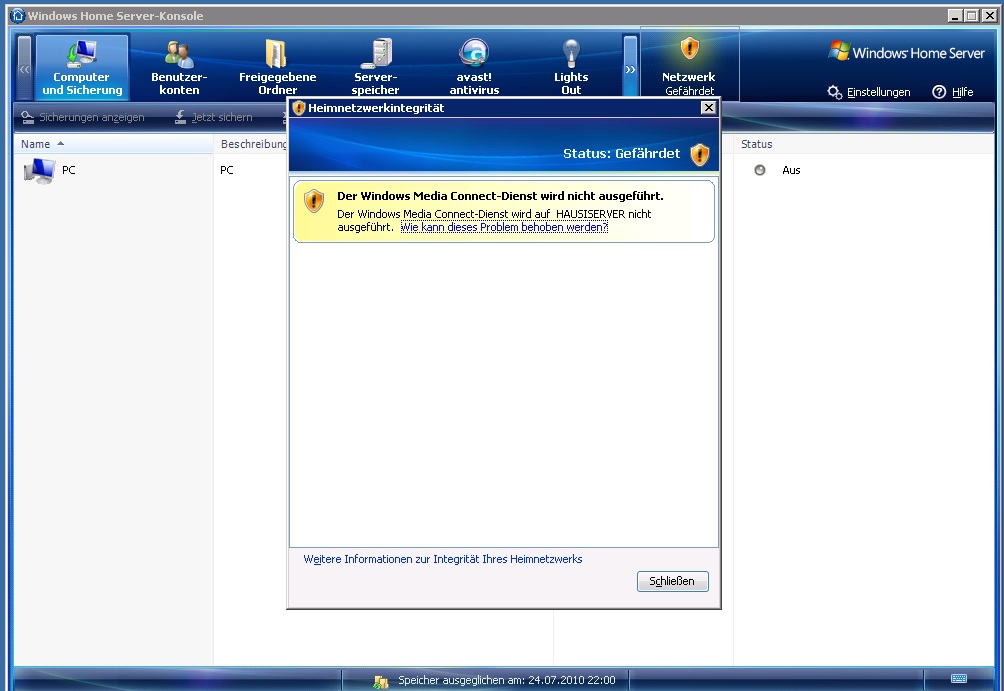Screen dimensions: 1004x691
Task: Click the console window title bar icon
Action: click(x=18, y=15)
